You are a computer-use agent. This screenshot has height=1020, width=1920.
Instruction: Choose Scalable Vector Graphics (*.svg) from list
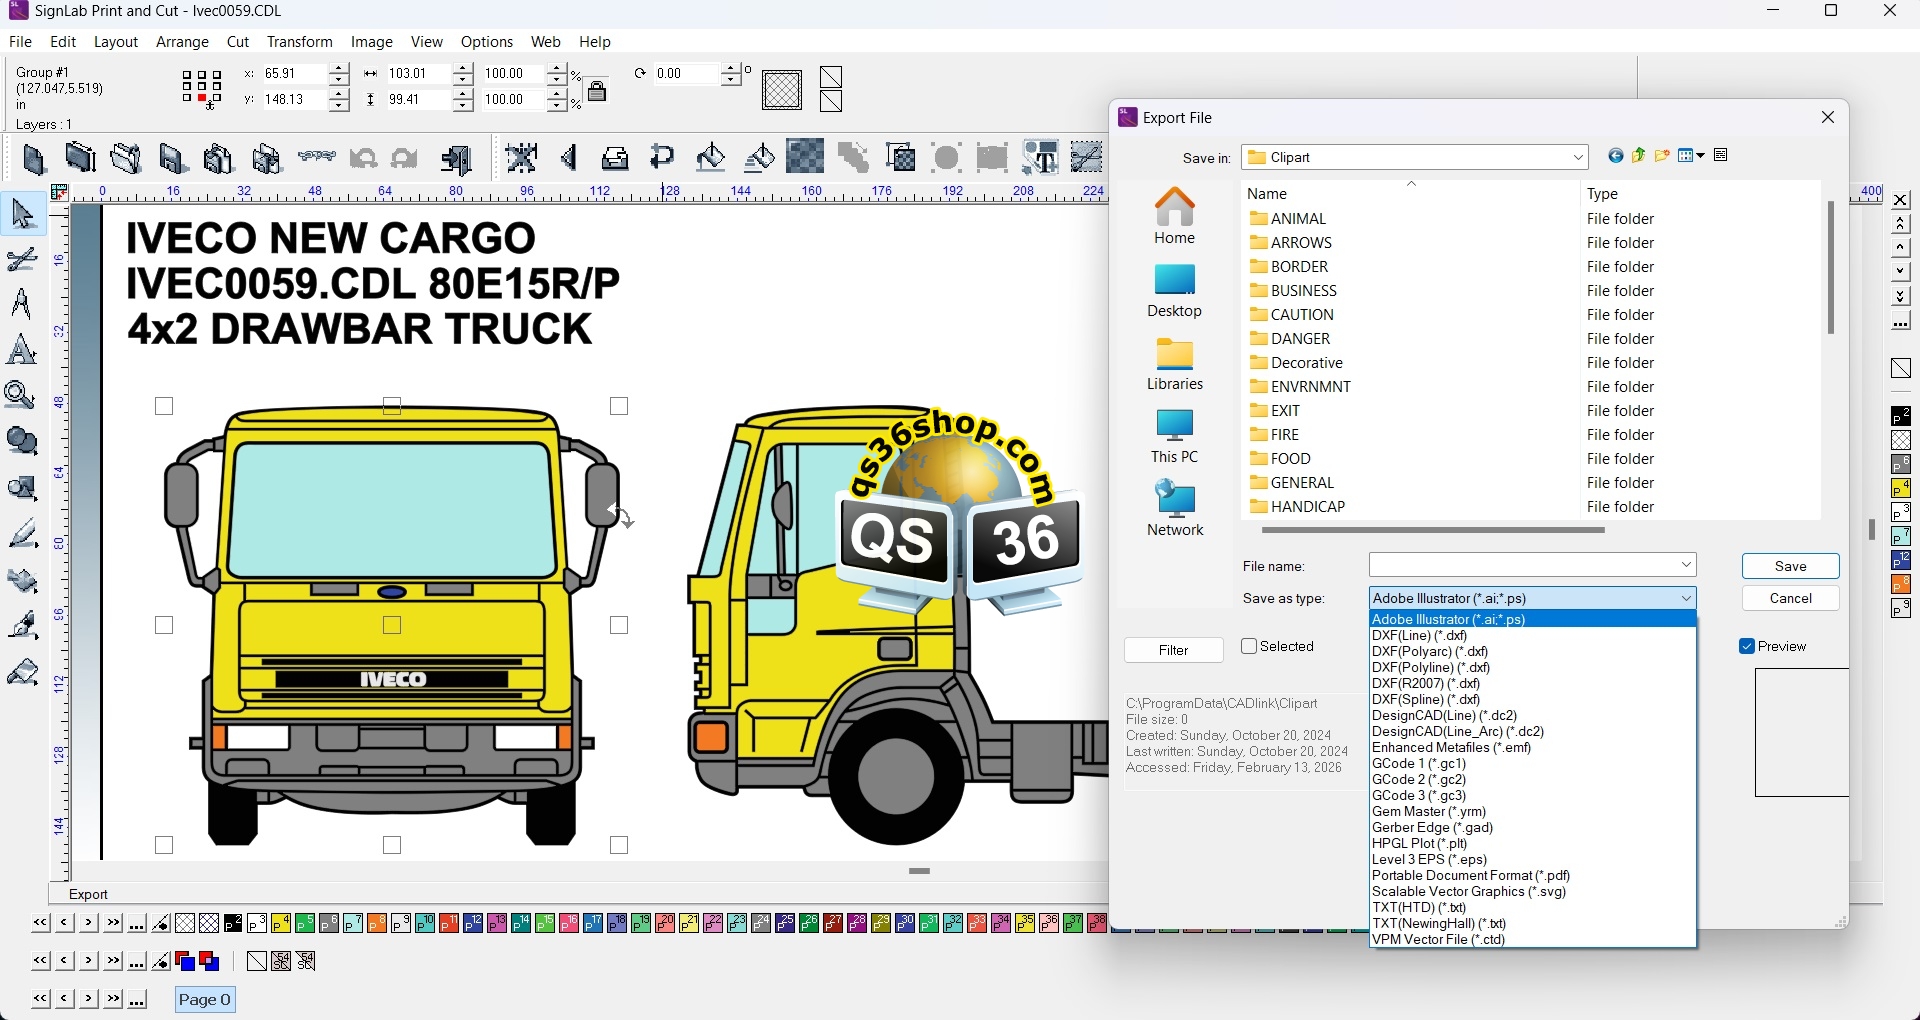1469,892
